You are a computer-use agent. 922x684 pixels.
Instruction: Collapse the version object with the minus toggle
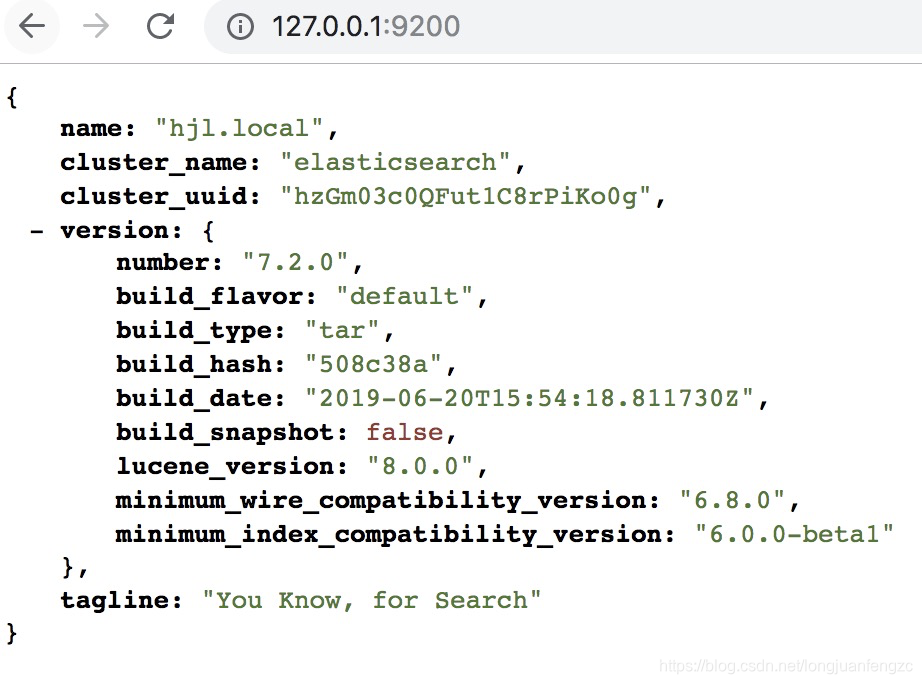[36, 231]
